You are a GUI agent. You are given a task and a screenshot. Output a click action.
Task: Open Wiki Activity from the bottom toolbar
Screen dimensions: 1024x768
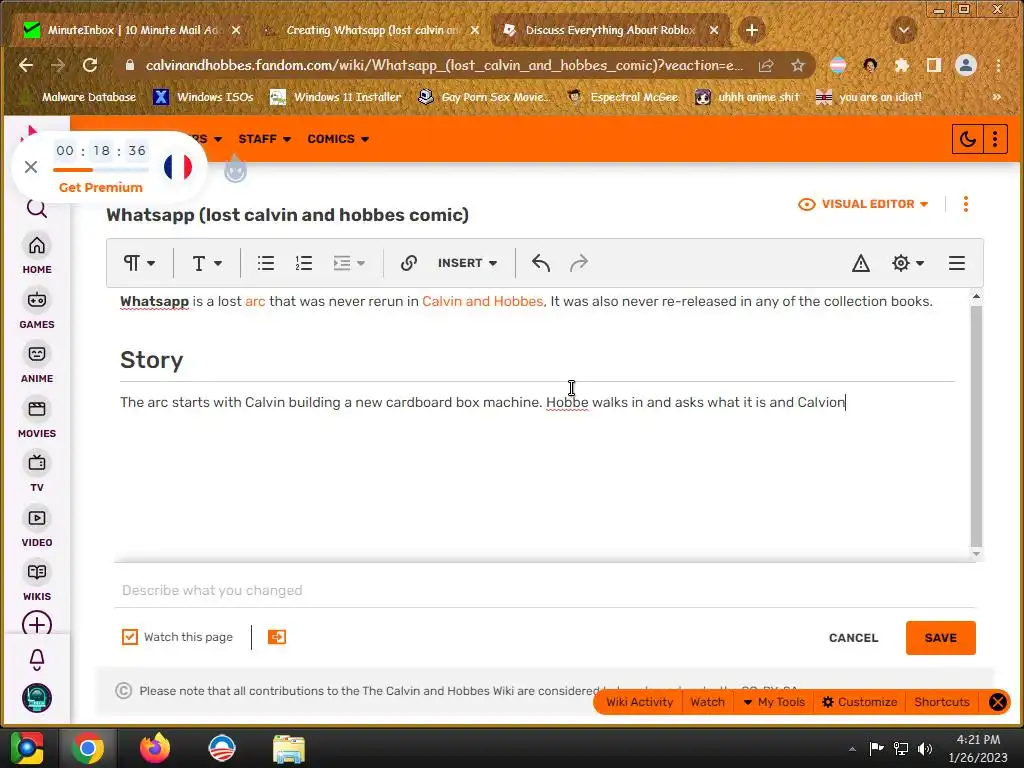pos(639,702)
